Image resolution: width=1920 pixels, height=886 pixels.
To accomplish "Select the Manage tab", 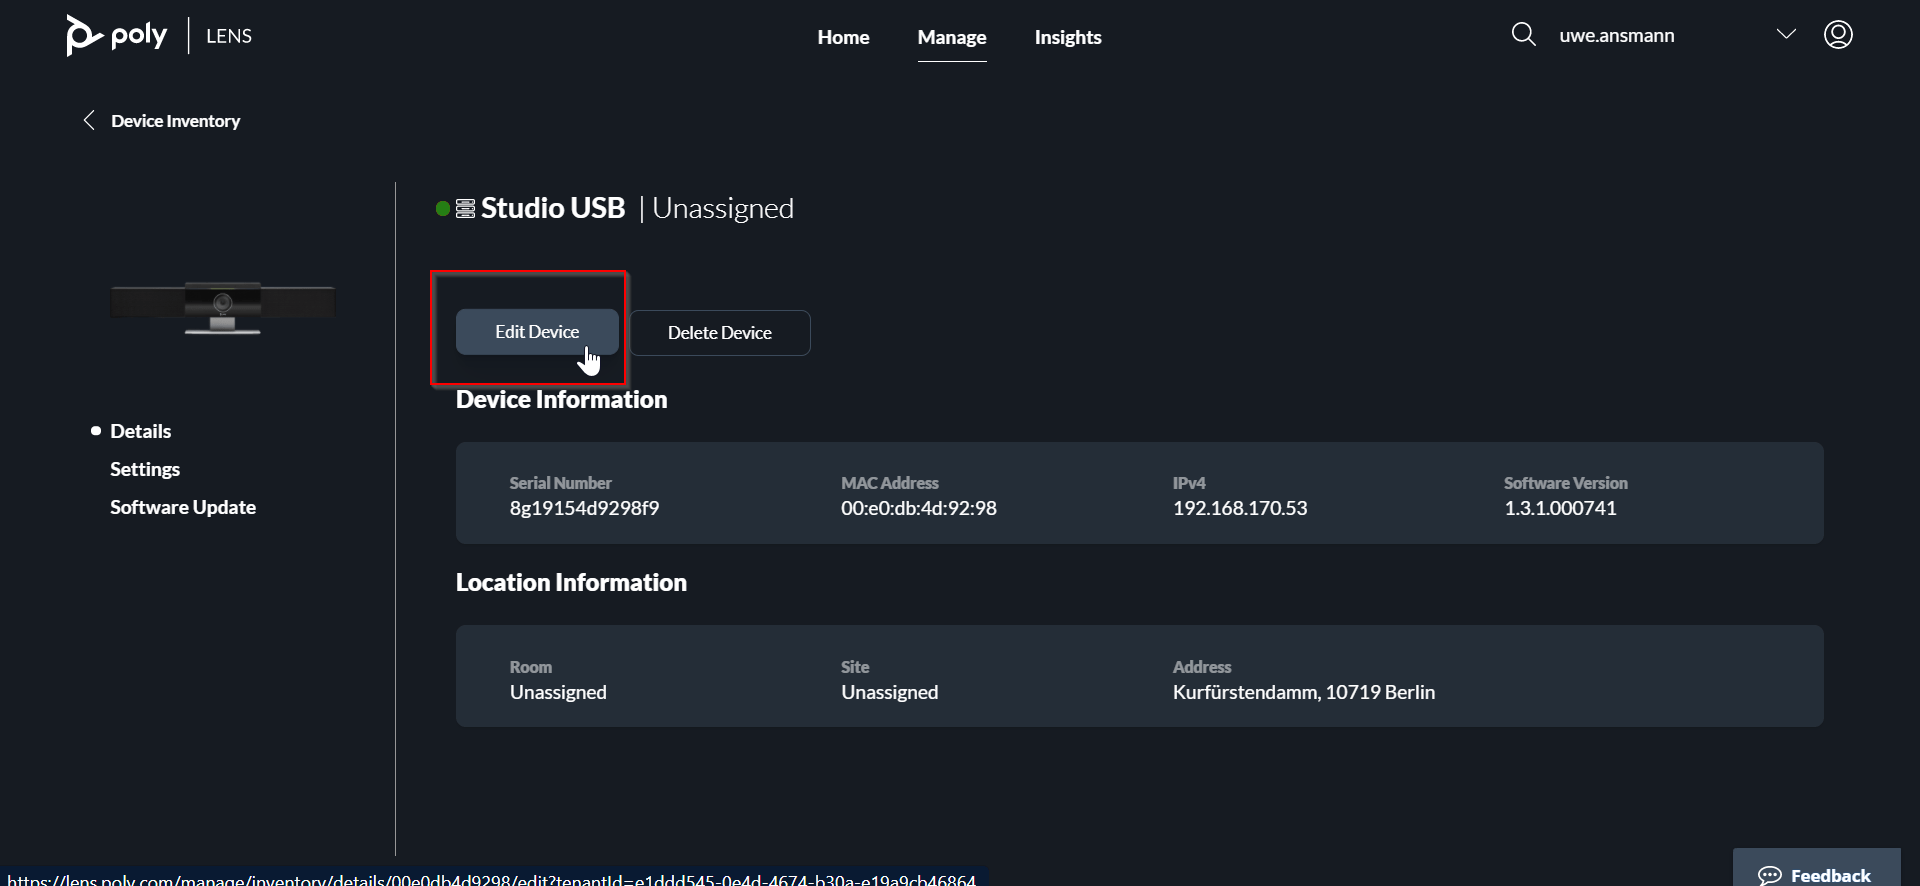I will (x=952, y=37).
